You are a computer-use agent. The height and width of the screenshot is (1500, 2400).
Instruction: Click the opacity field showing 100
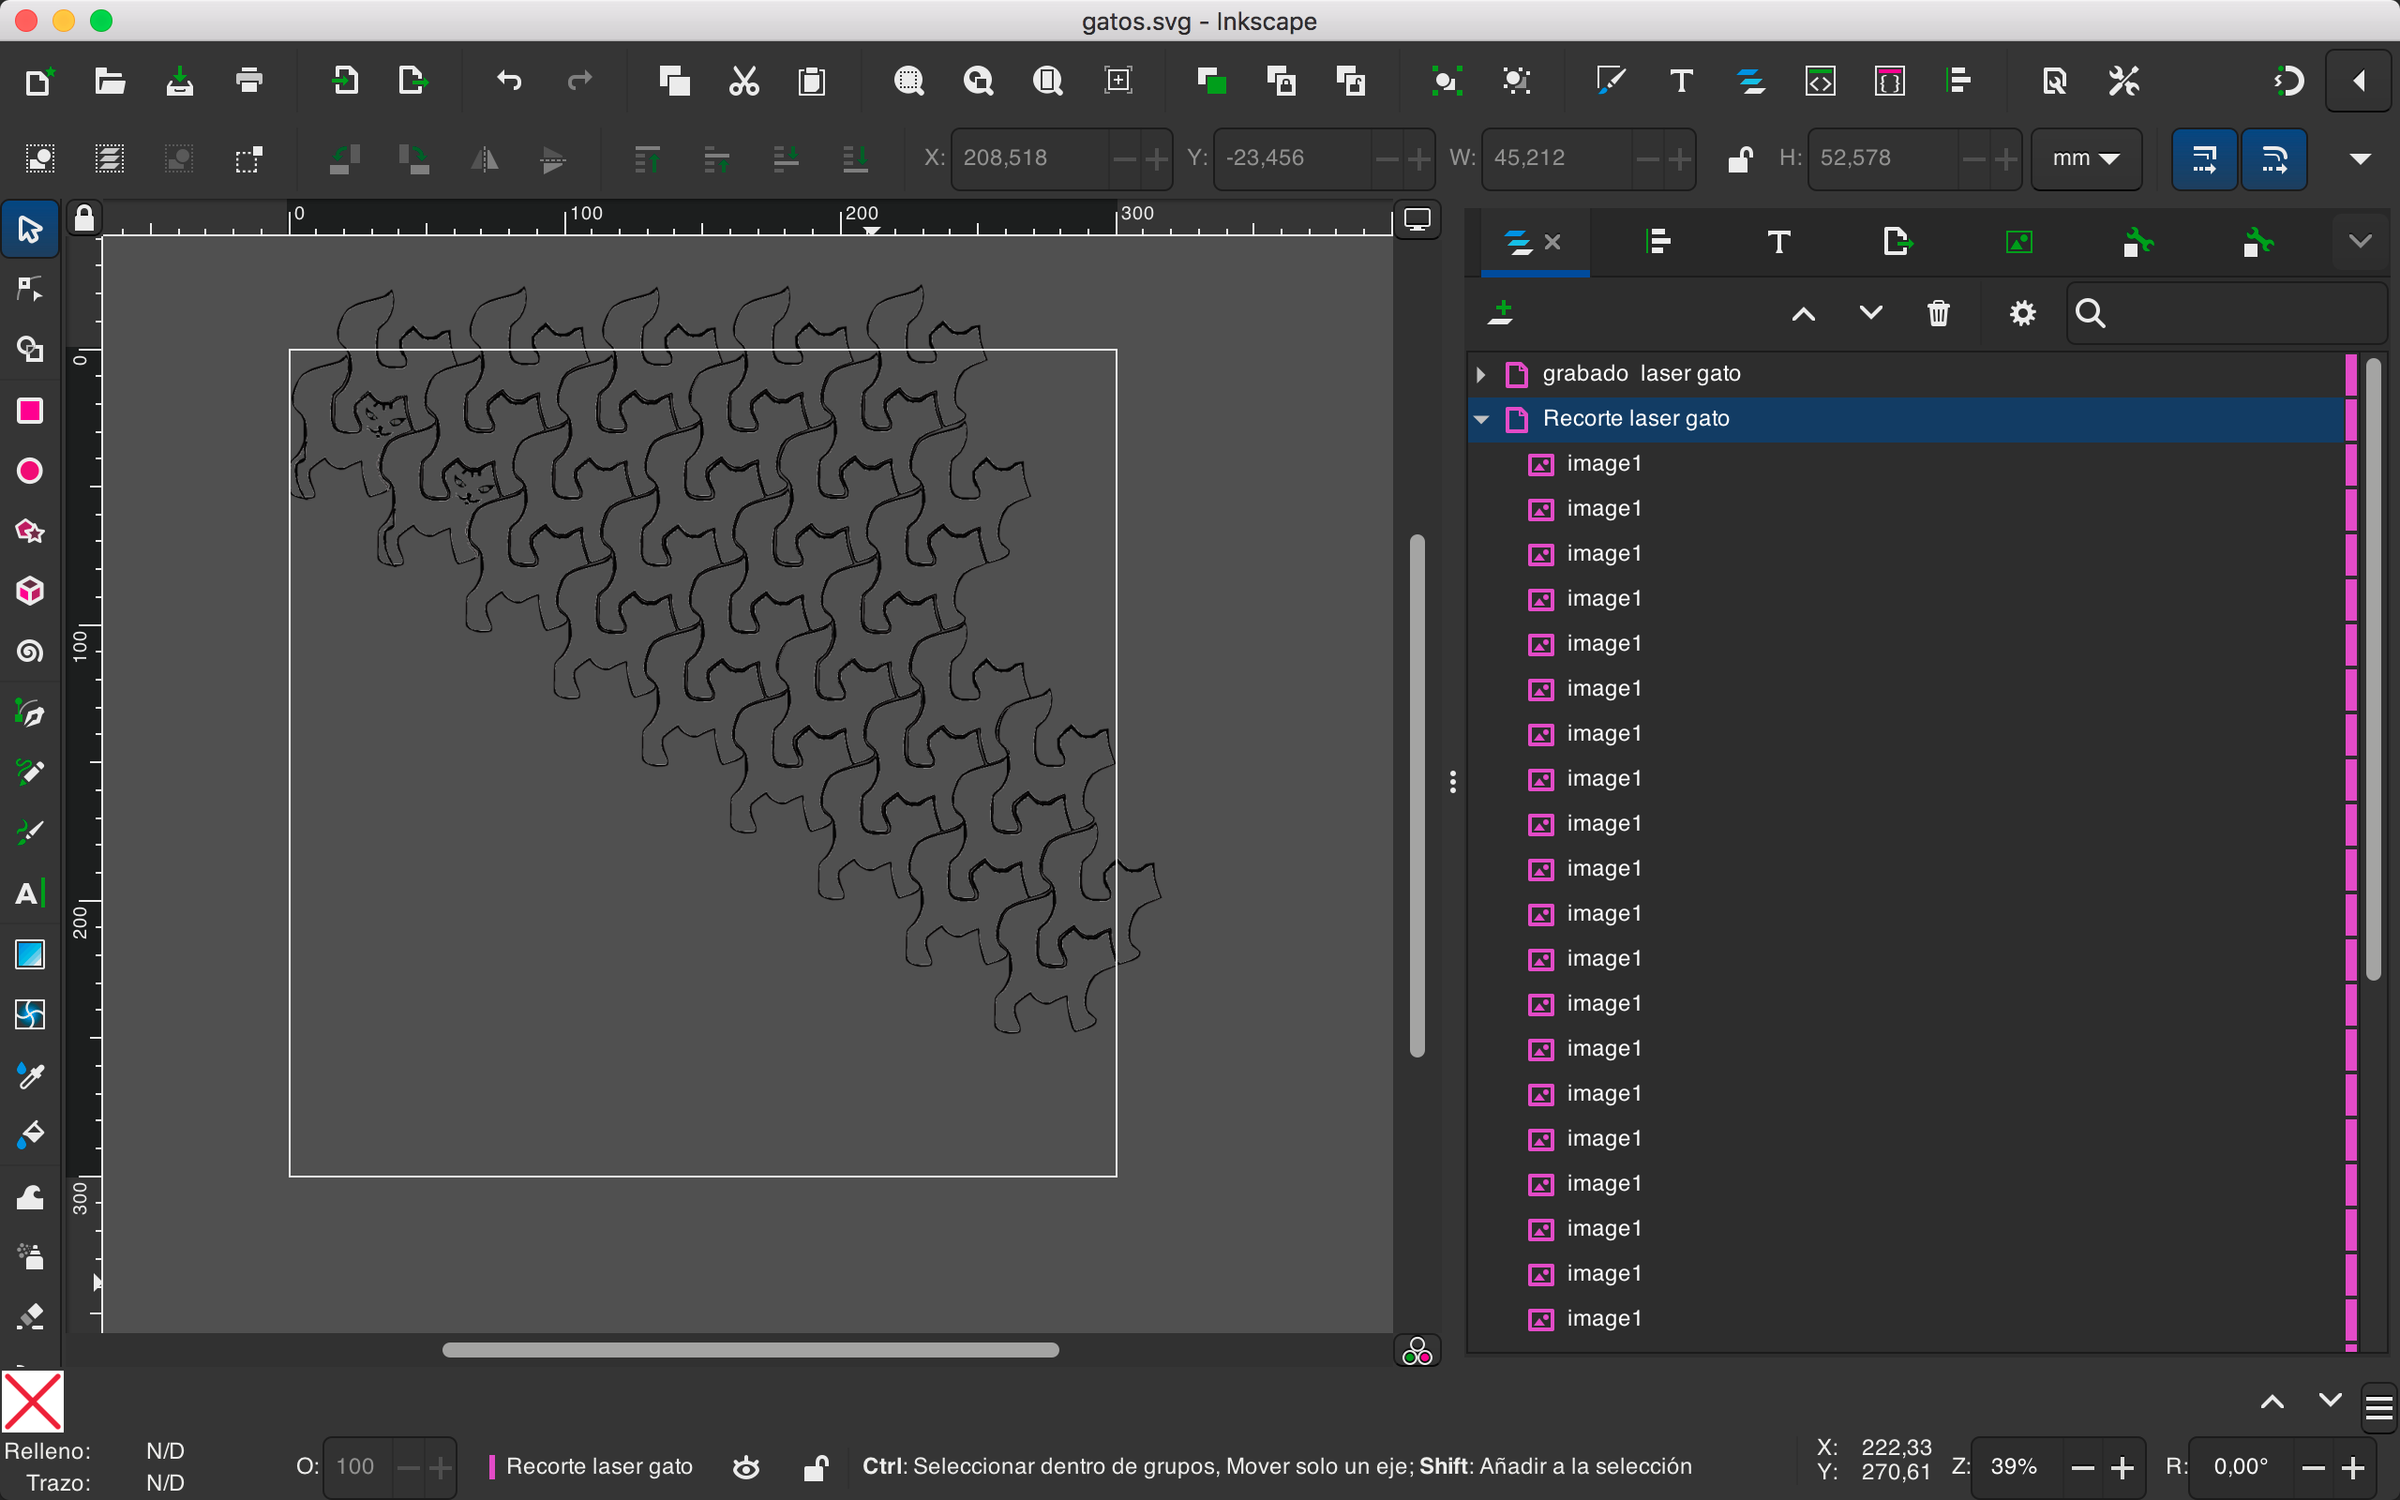[358, 1467]
